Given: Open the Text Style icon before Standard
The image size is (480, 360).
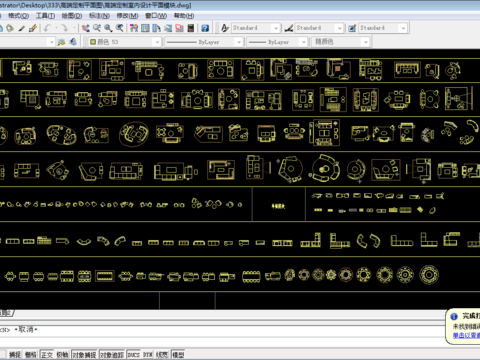Looking at the screenshot, I should pos(225,28).
